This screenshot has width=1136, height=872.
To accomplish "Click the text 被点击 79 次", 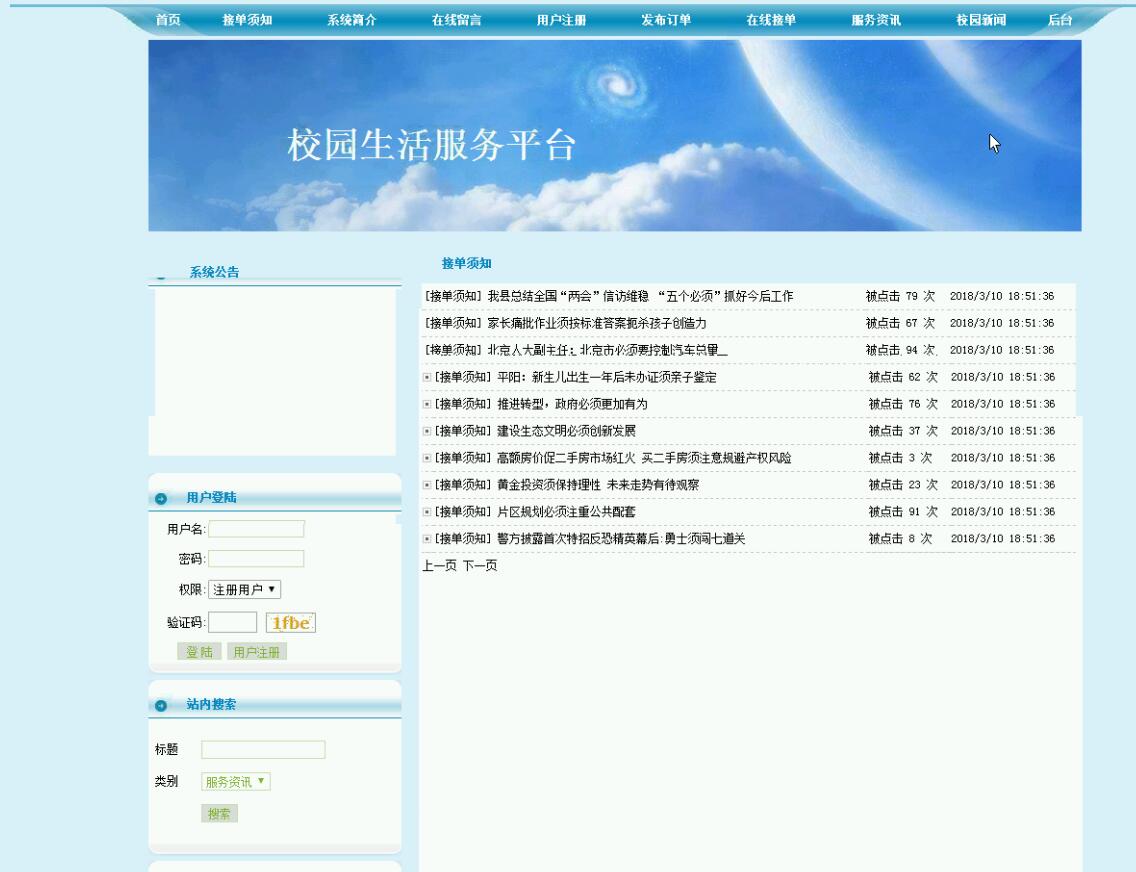I will 900,296.
